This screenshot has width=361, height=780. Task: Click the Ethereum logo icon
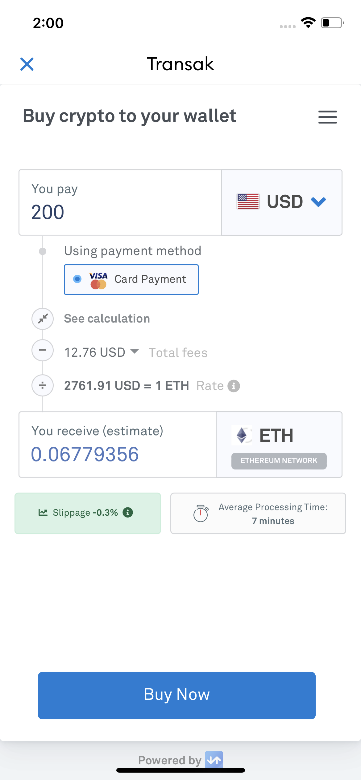242,436
